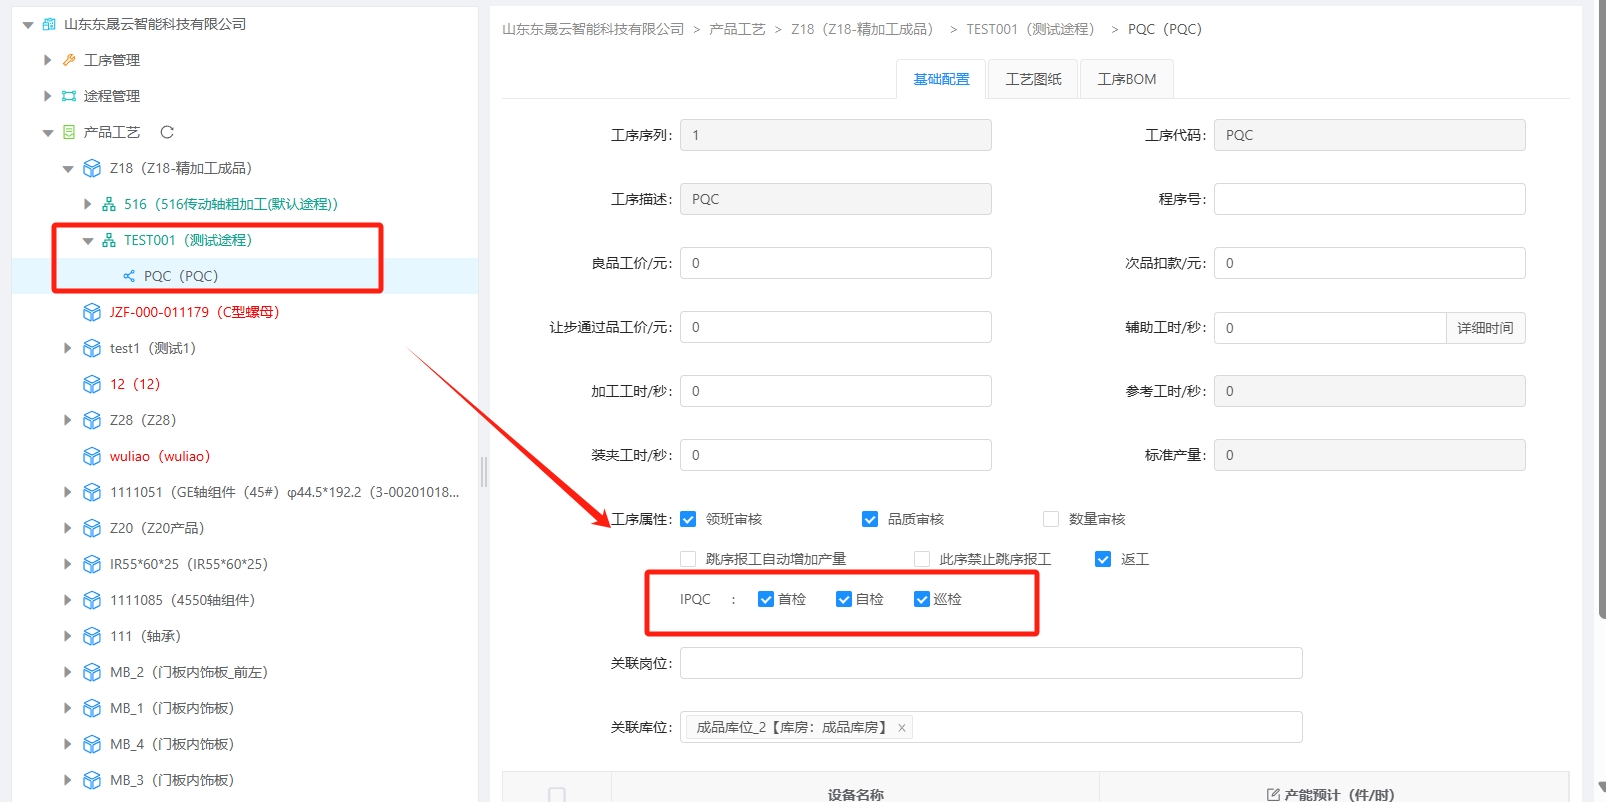Open the 工艺图纸 tab
The image size is (1606, 802).
(1033, 79)
